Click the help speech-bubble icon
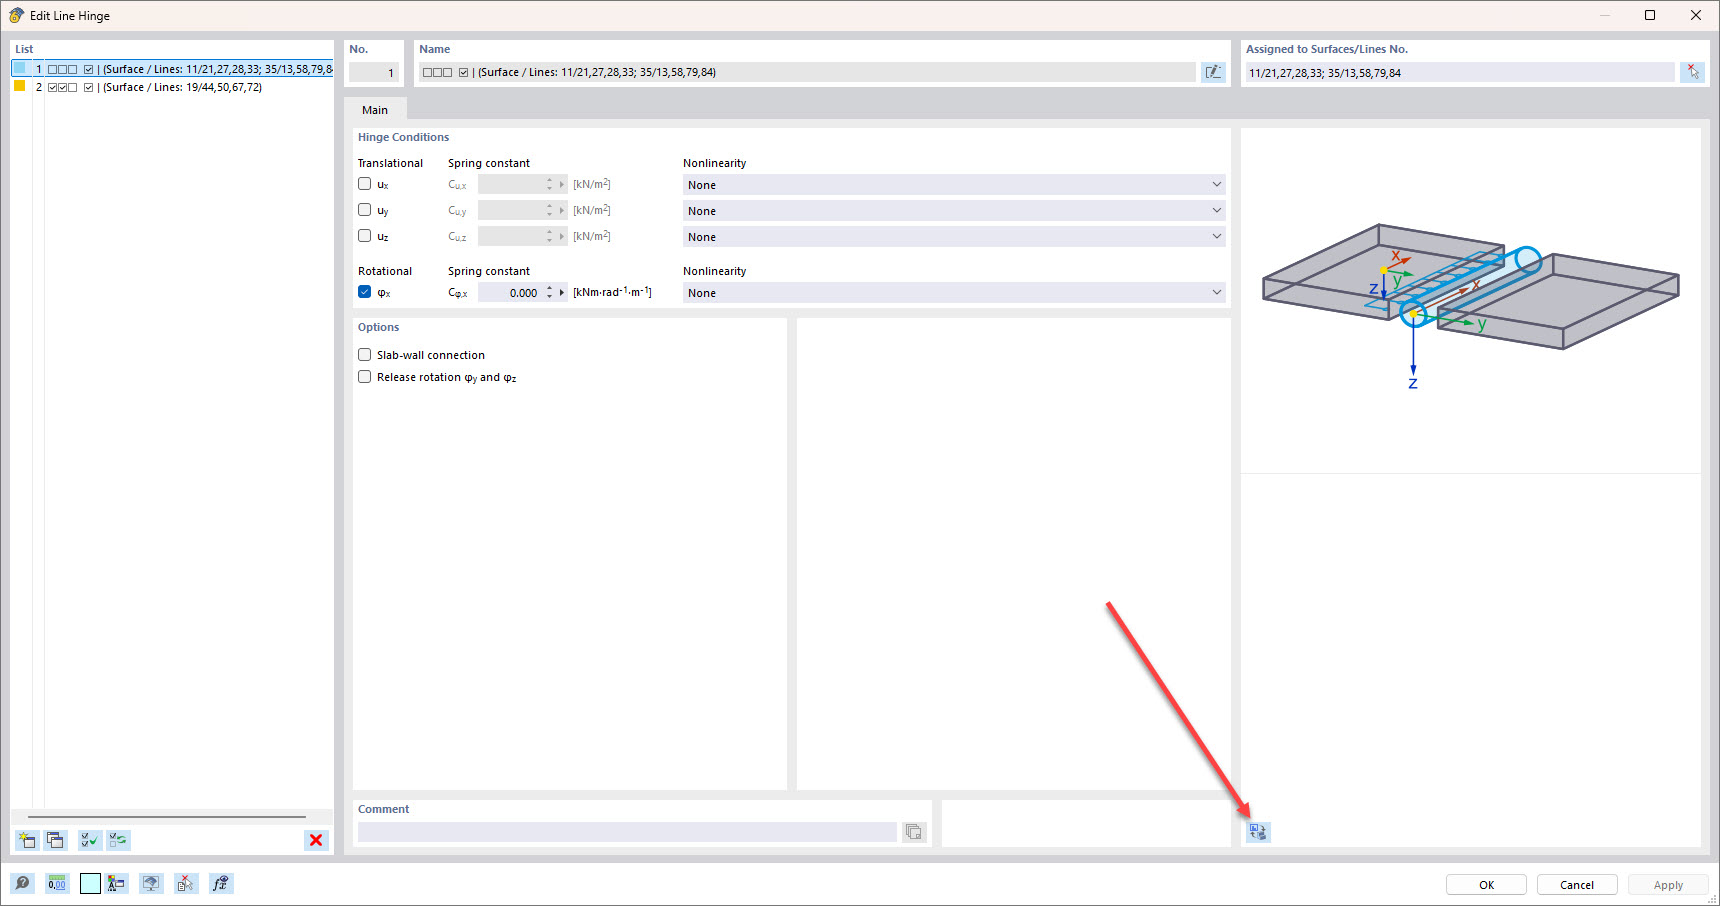Image resolution: width=1720 pixels, height=906 pixels. tap(23, 884)
